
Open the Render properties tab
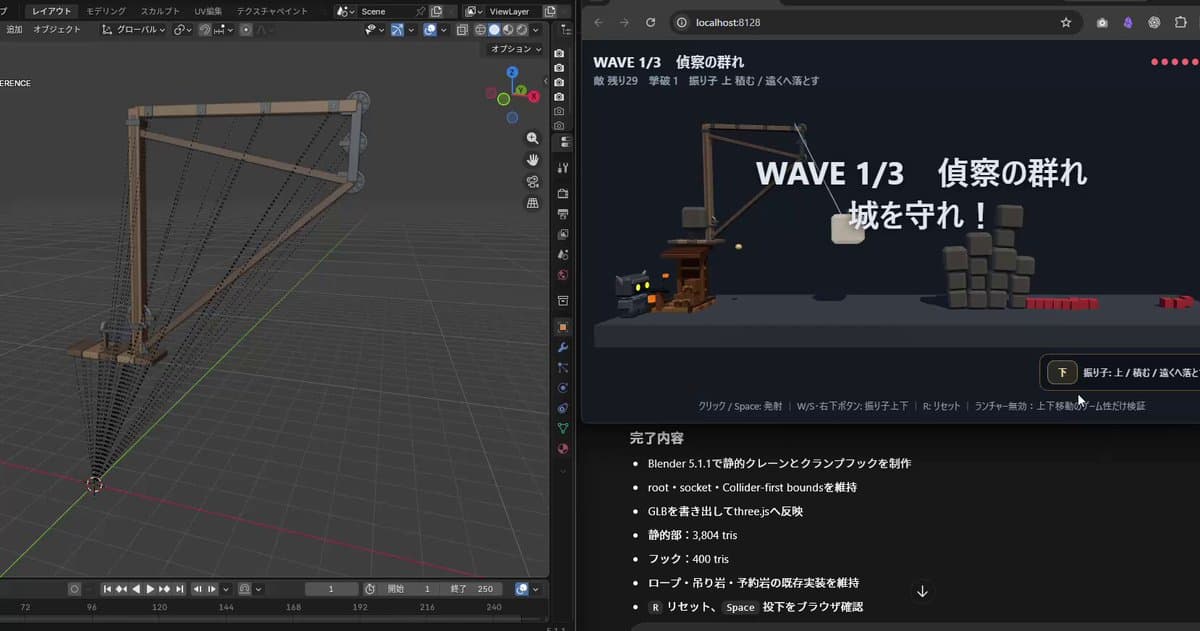(563, 193)
